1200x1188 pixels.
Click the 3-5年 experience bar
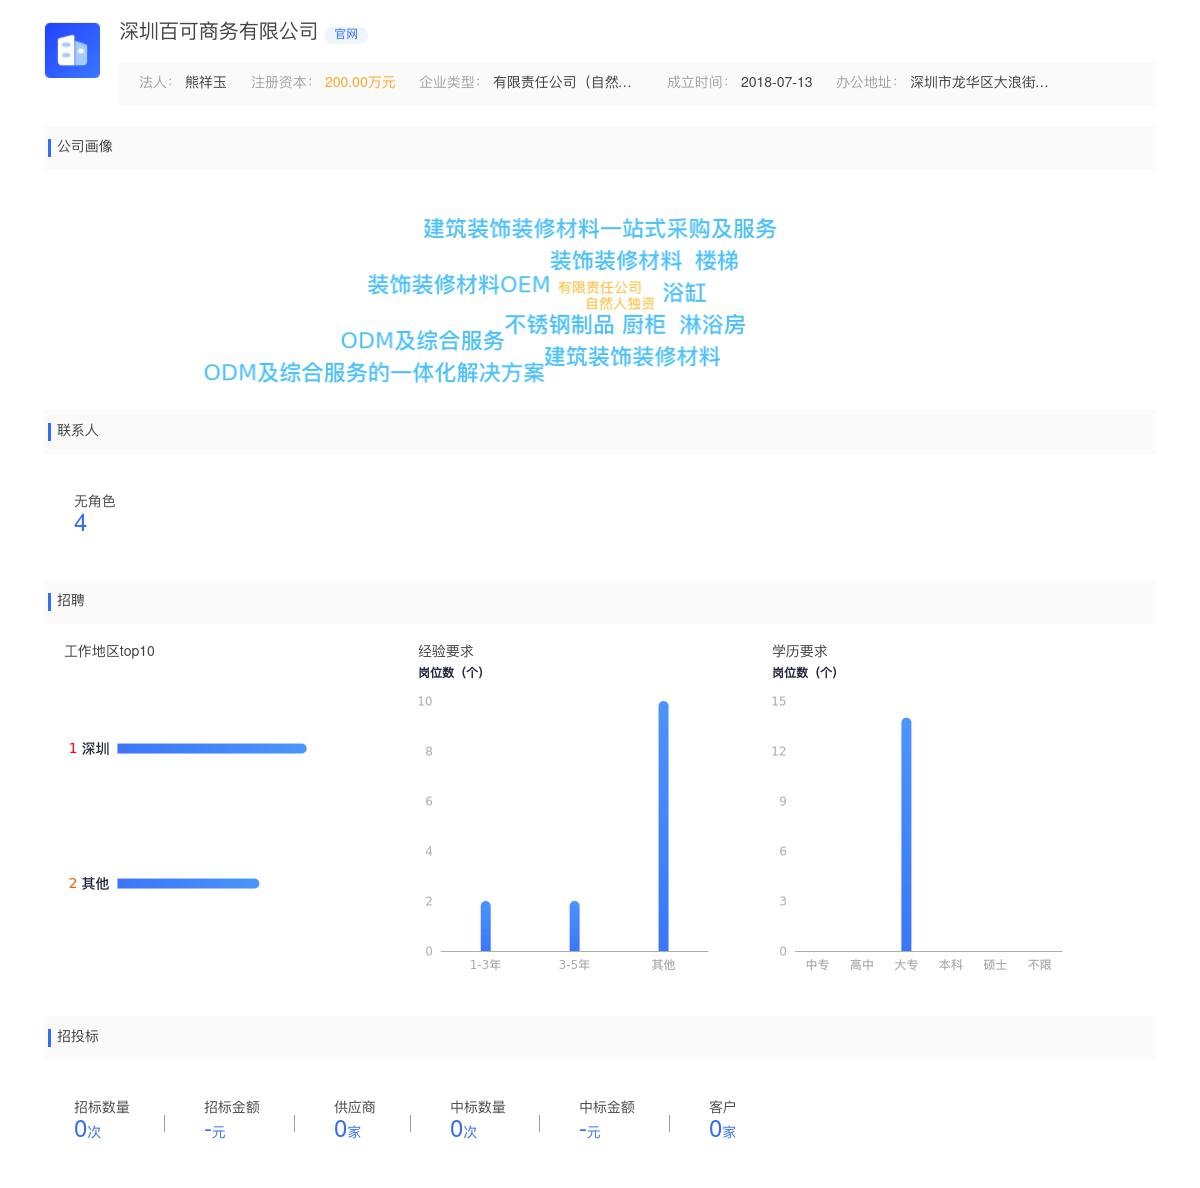pyautogui.click(x=574, y=926)
